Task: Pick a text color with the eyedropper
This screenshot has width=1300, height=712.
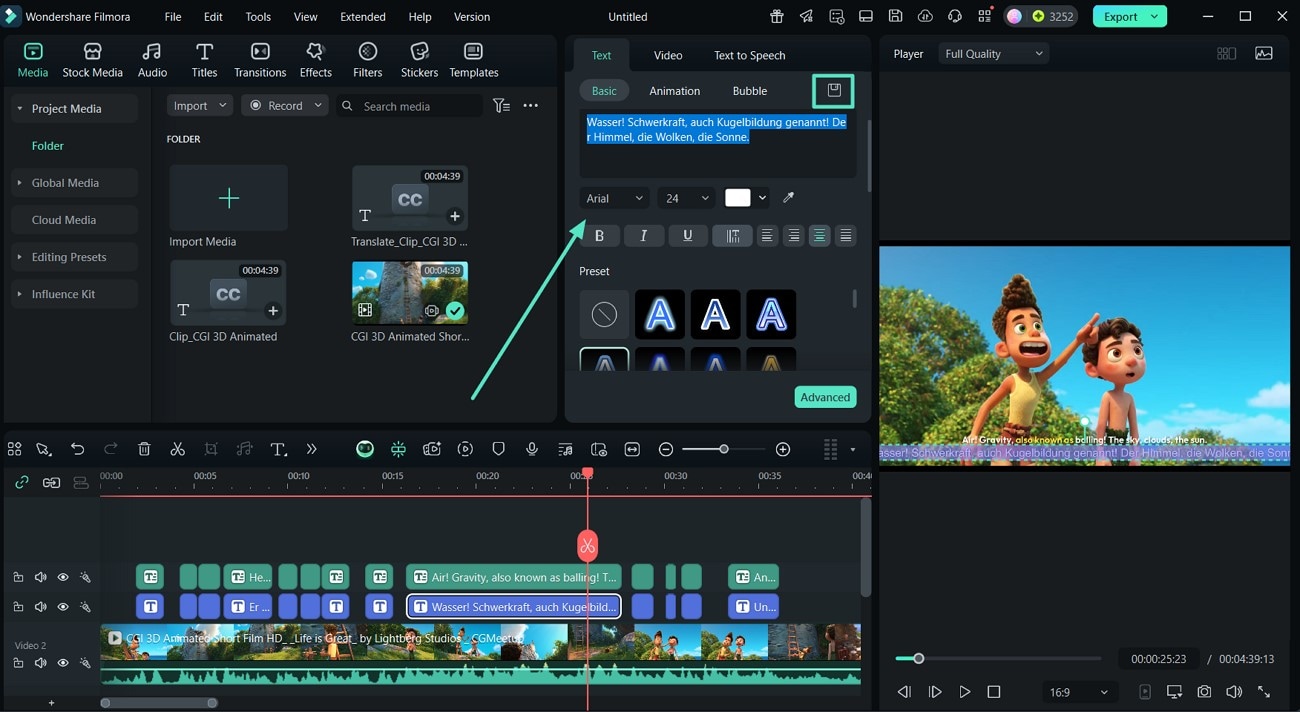Action: coord(788,198)
